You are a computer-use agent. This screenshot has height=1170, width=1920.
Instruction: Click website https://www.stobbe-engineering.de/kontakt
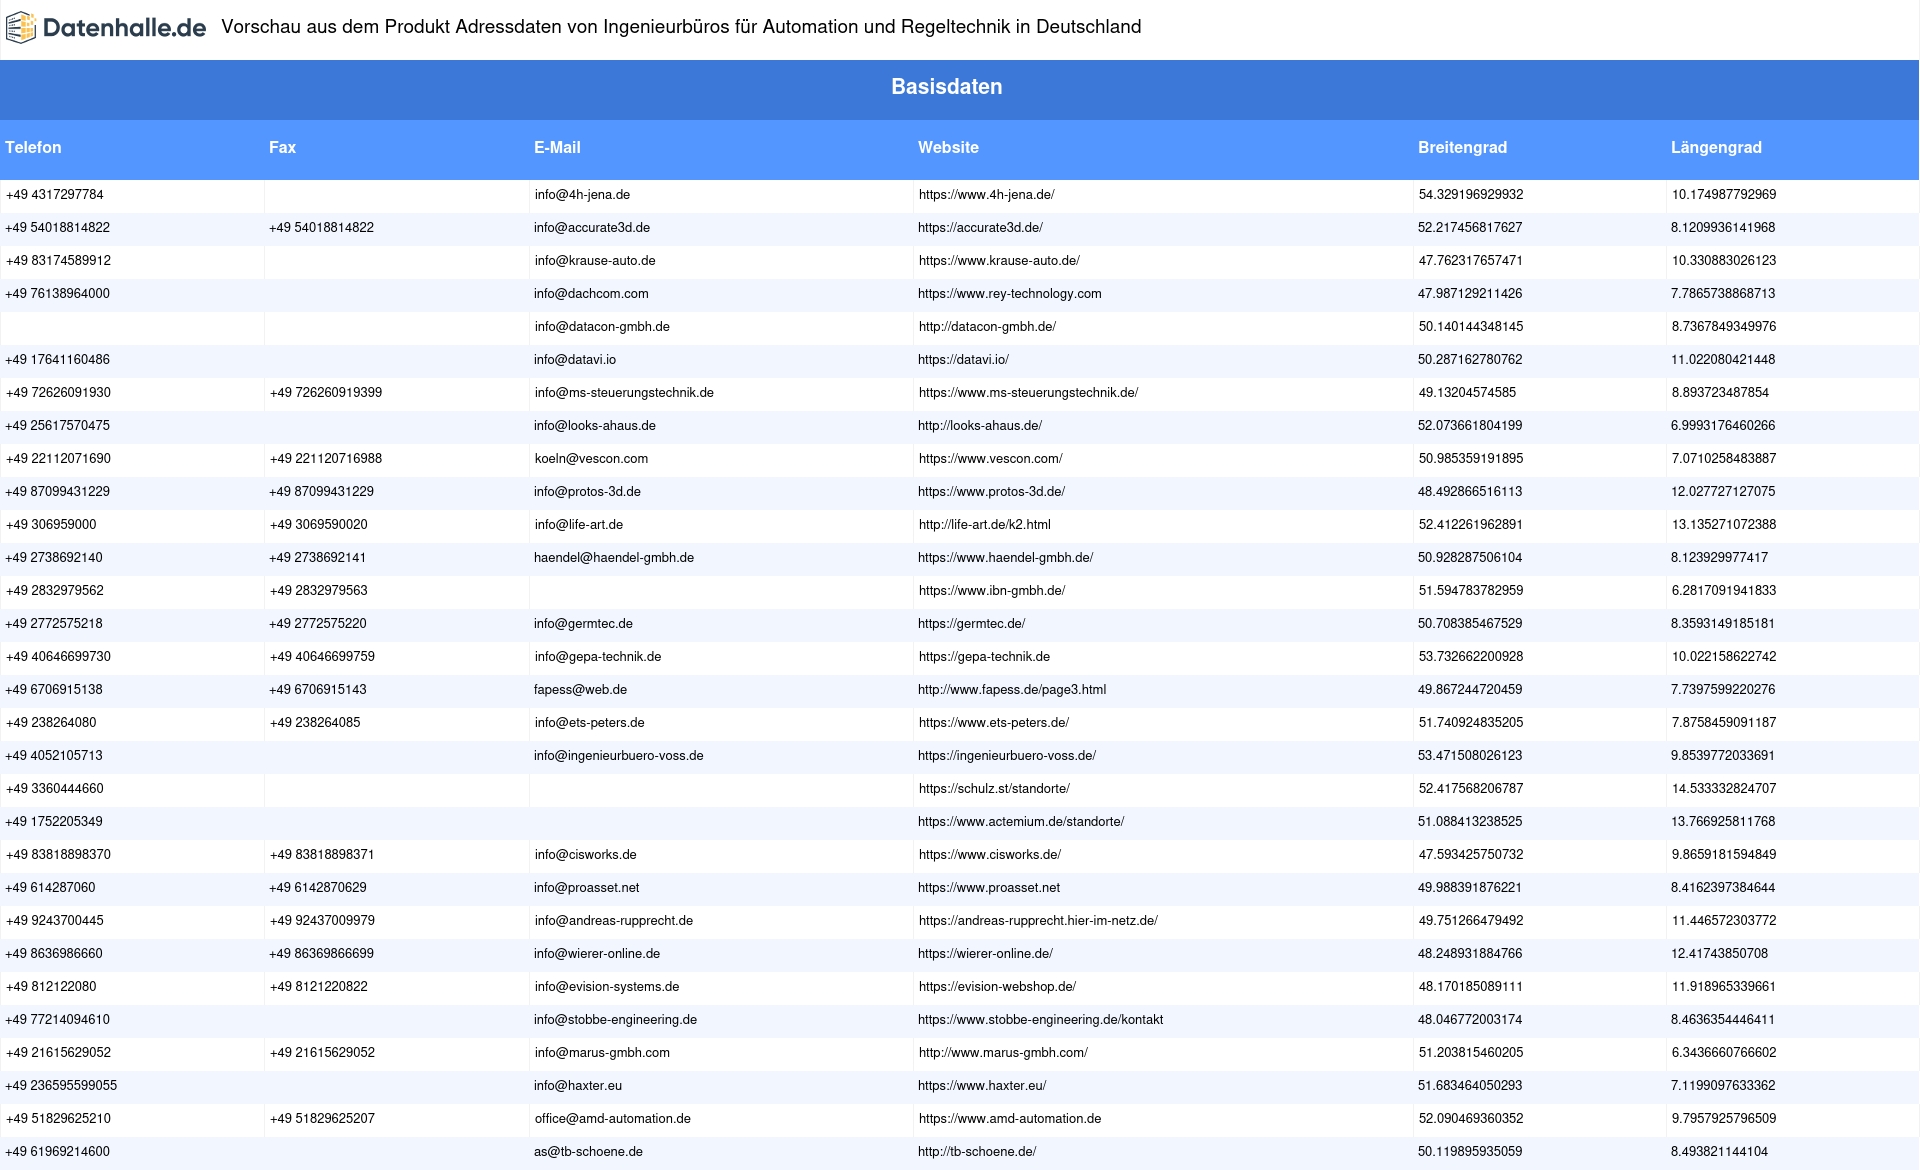tap(1040, 1020)
